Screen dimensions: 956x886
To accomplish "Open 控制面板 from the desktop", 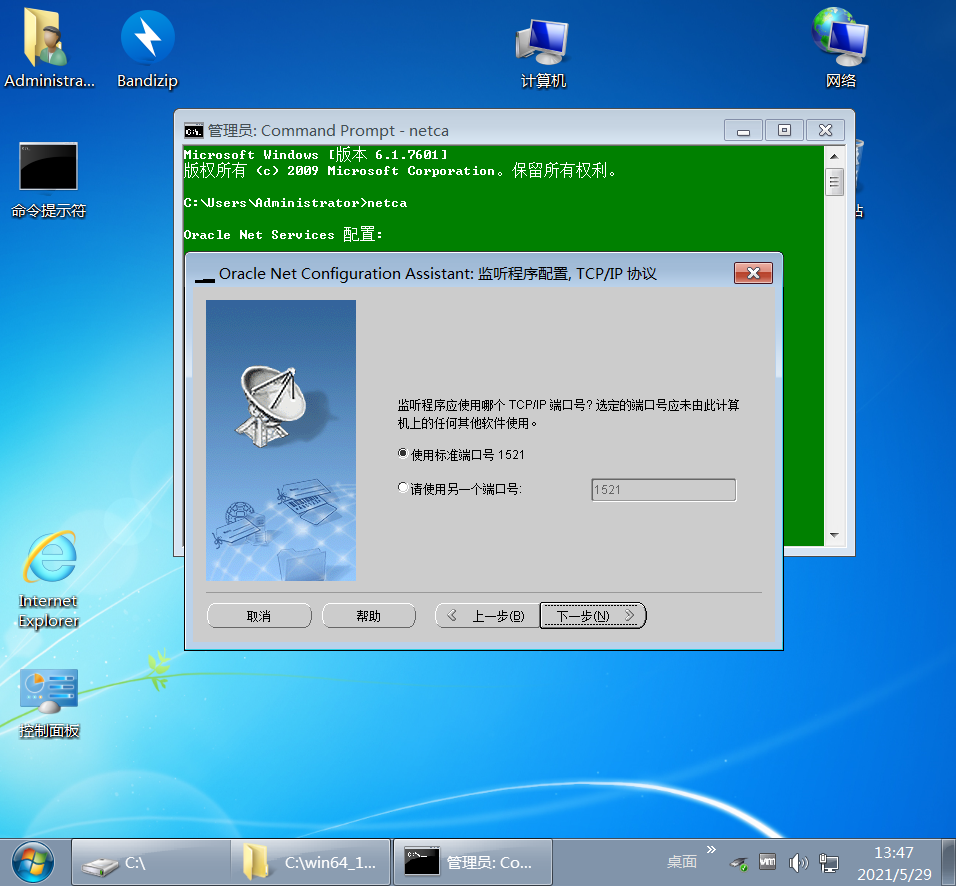I will [47, 690].
